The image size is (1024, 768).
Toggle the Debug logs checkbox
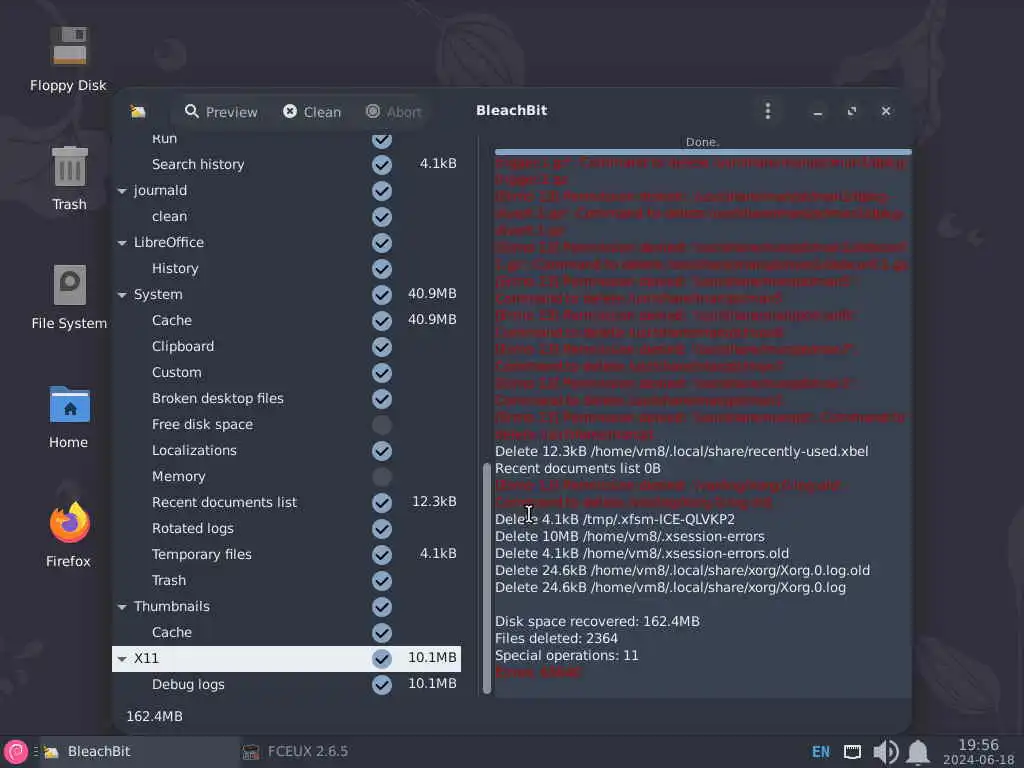(x=382, y=684)
